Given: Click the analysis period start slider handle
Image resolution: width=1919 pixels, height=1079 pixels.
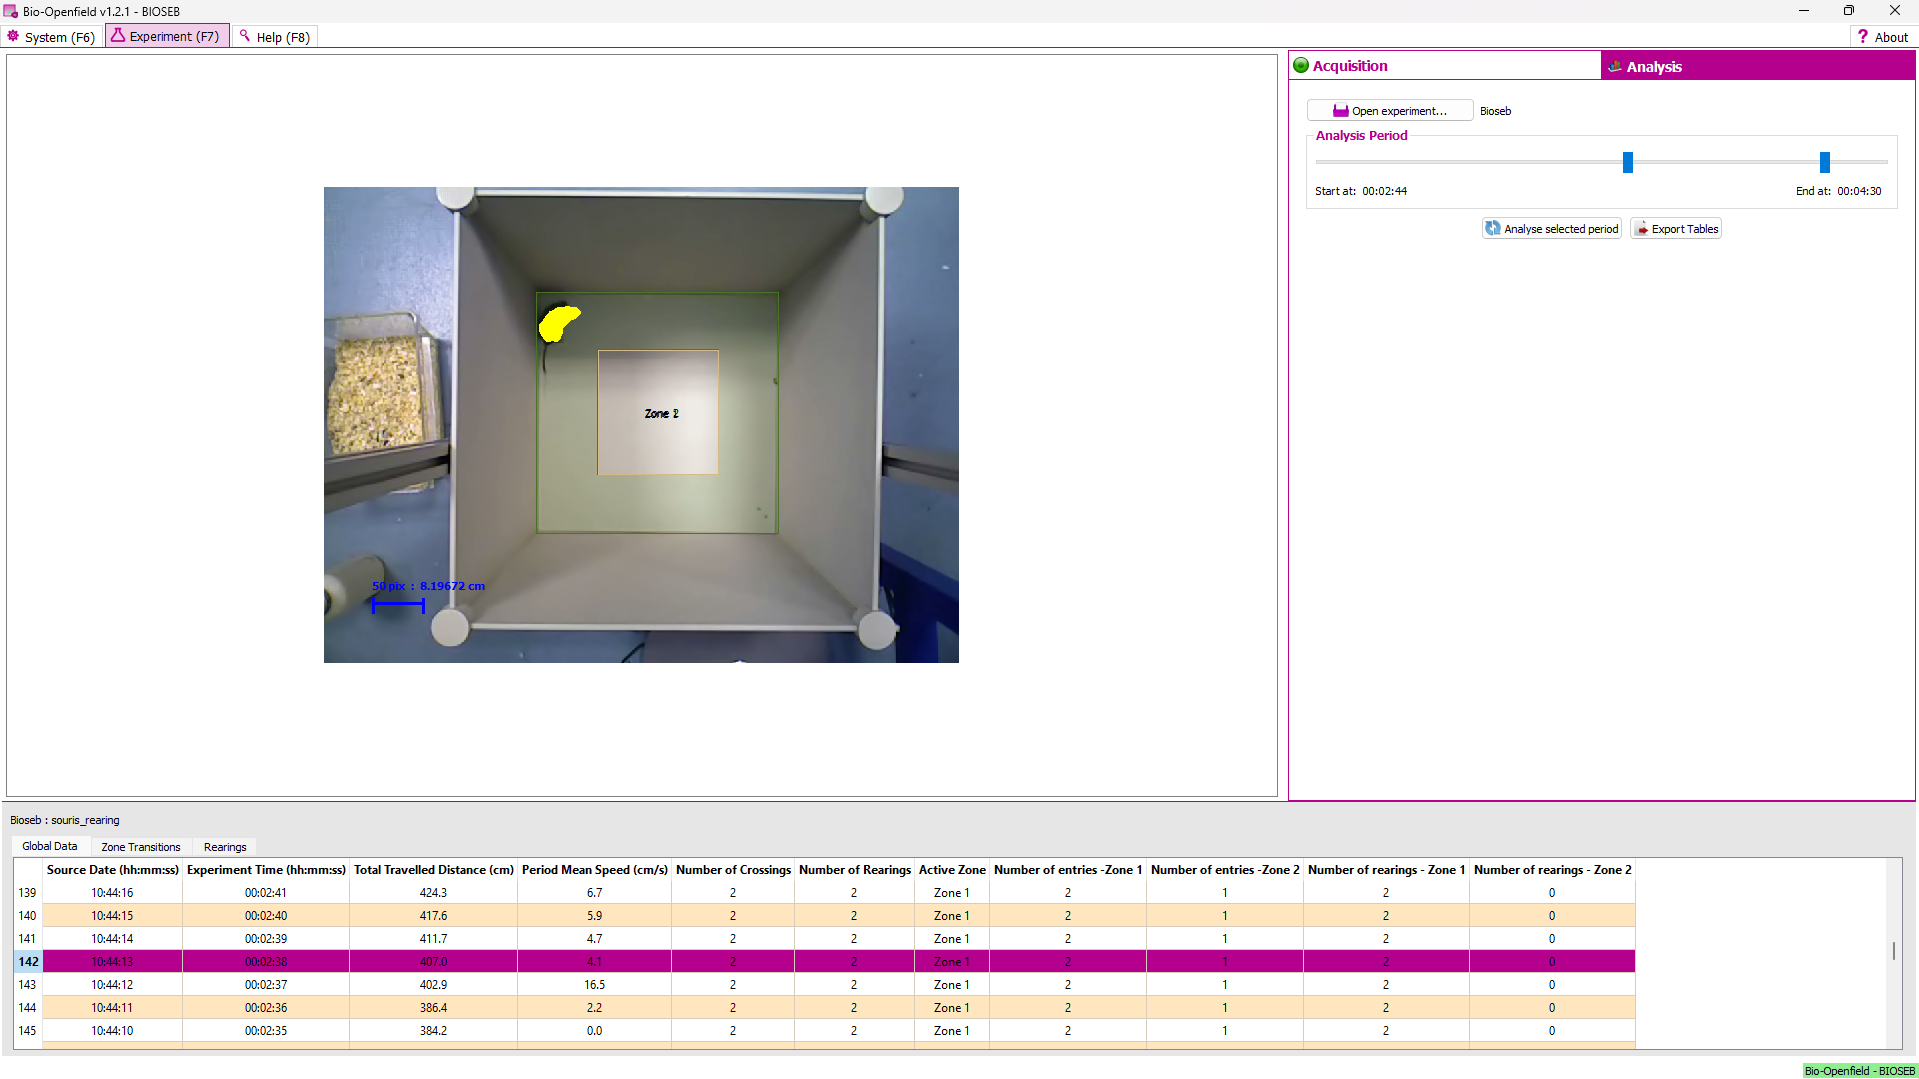Looking at the screenshot, I should point(1628,162).
